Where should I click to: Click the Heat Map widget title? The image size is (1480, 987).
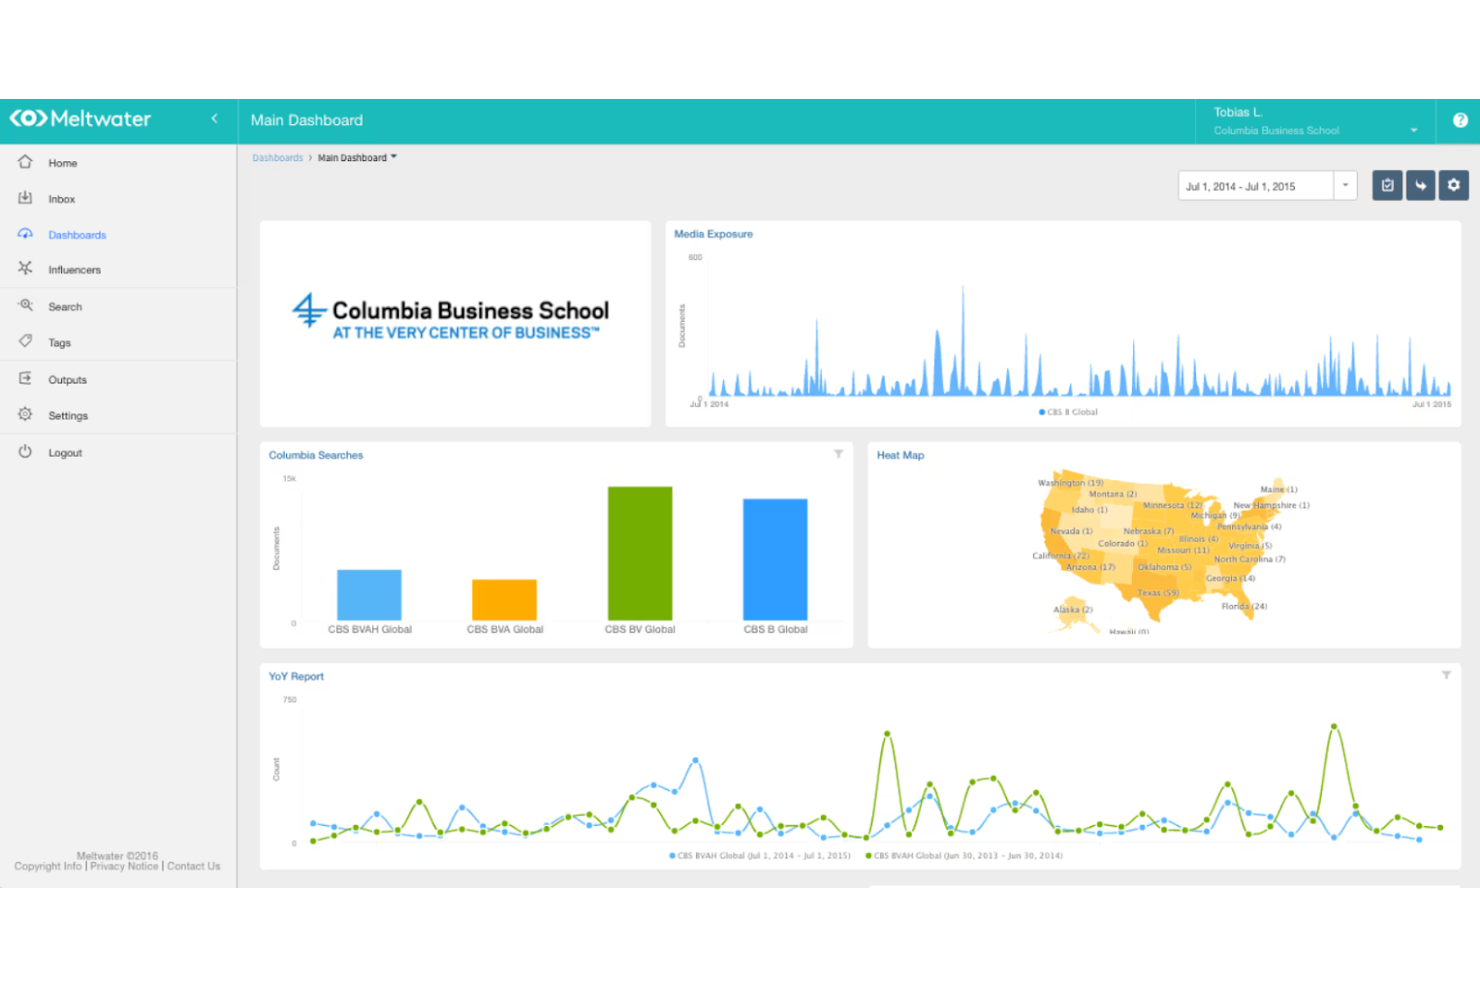pyautogui.click(x=900, y=455)
